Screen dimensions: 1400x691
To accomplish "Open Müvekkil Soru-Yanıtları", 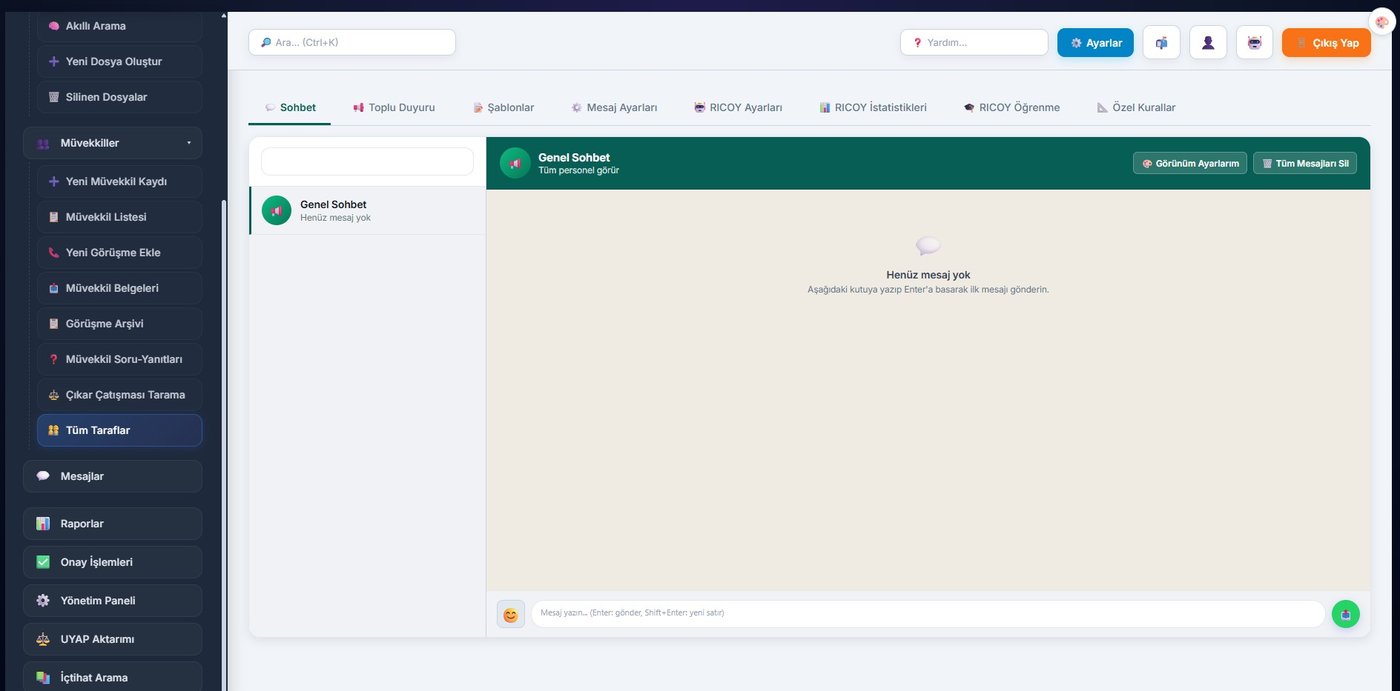I will pyautogui.click(x=119, y=359).
